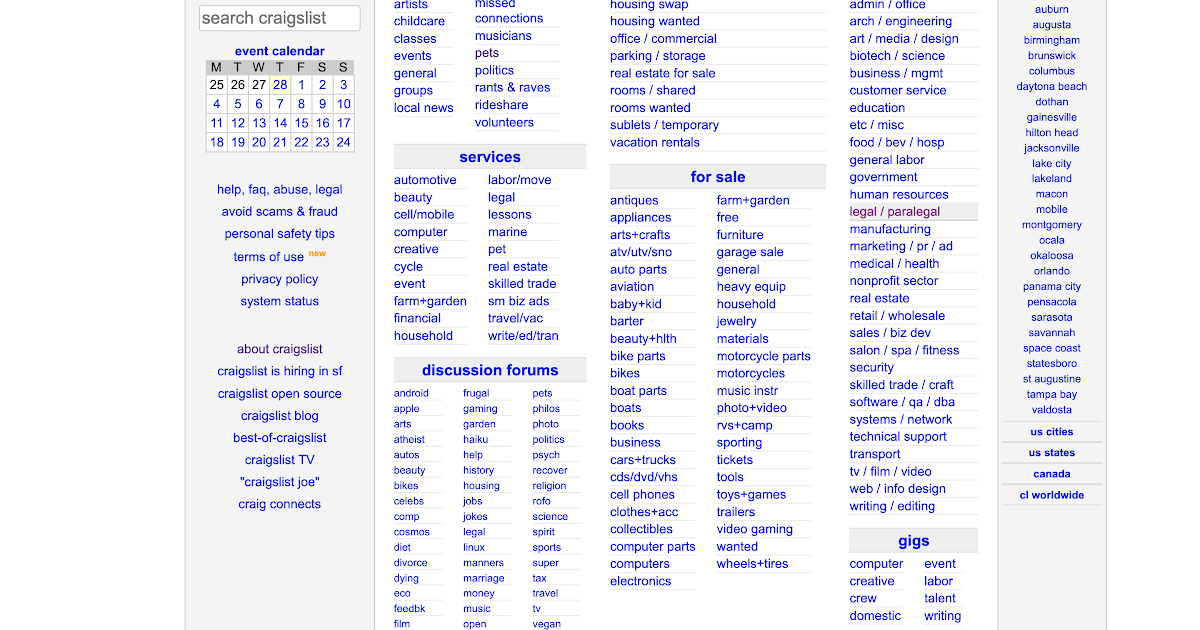This screenshot has width=1200, height=630.
Task: Open craigslist TV link
Action: (280, 460)
